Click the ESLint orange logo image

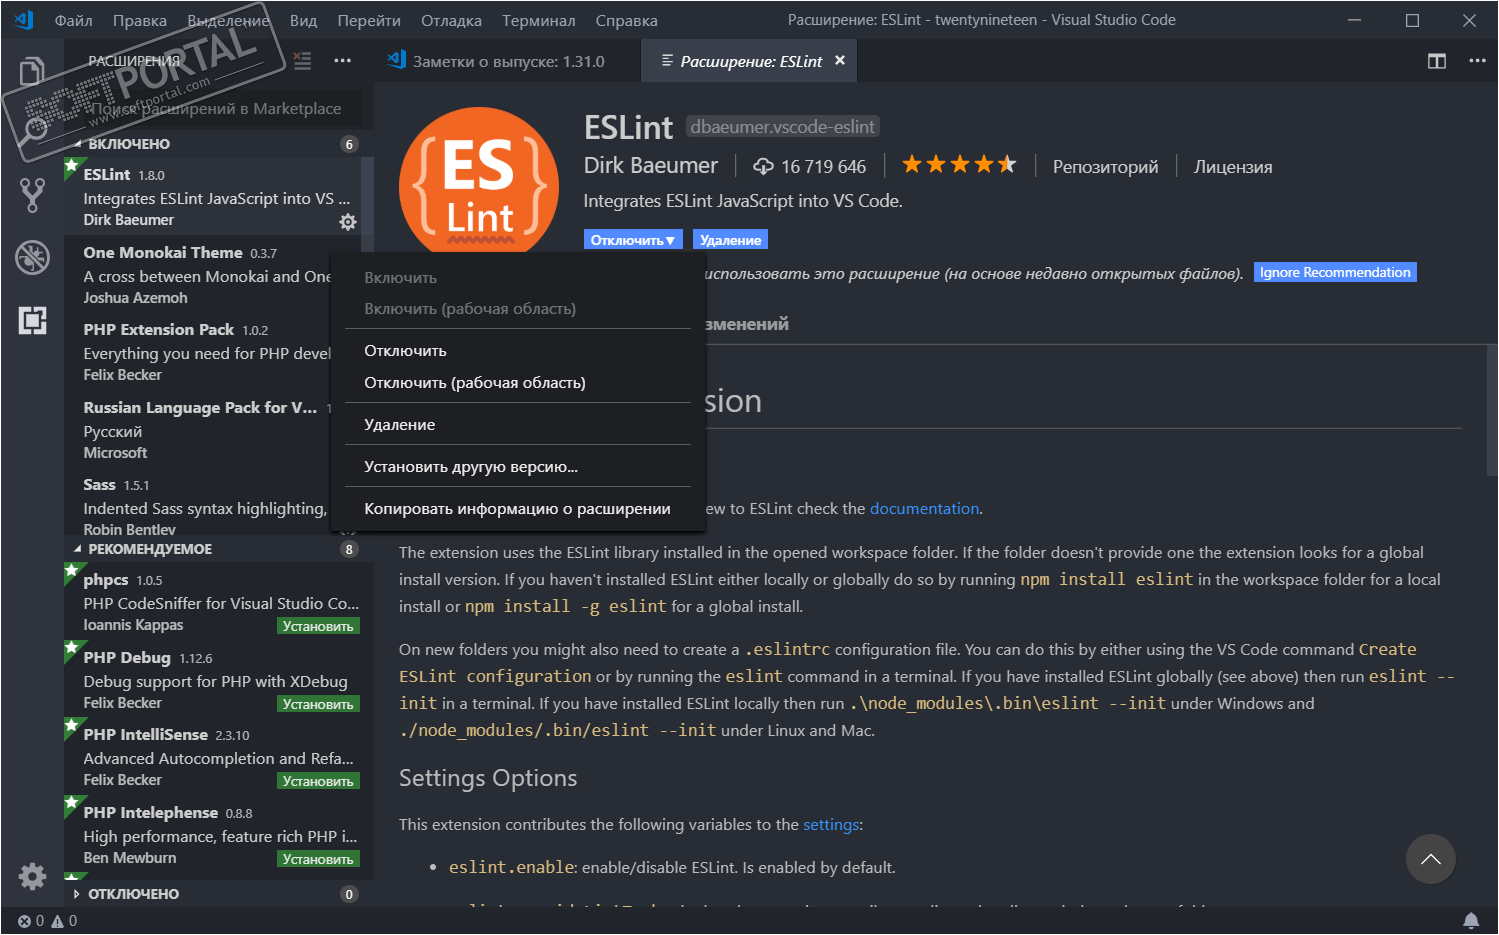(479, 180)
